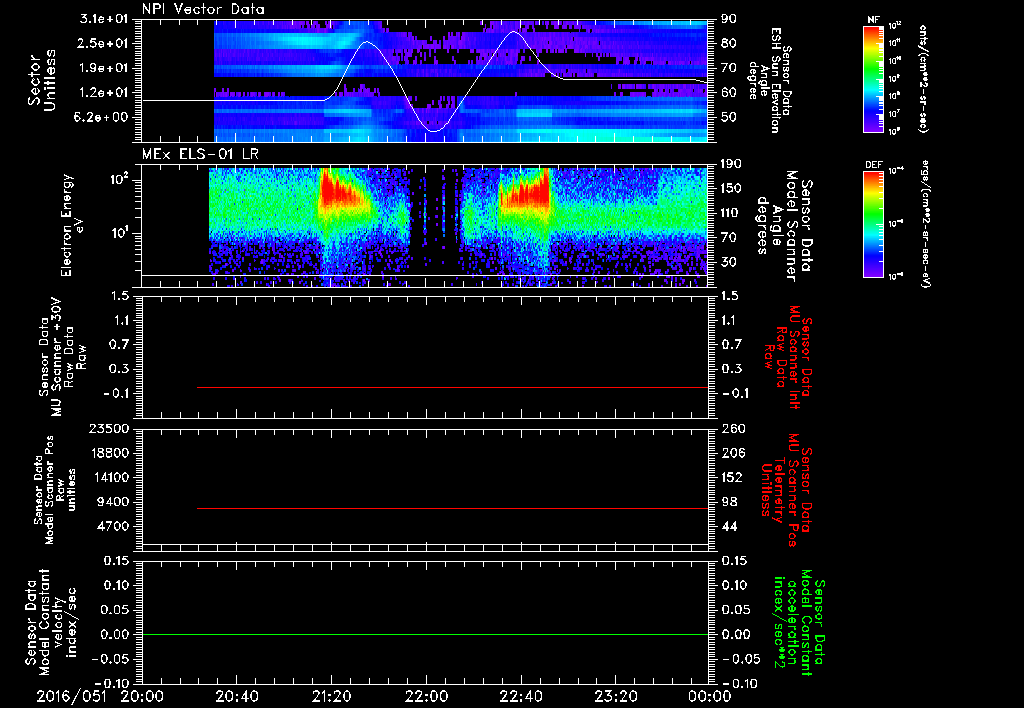1024x708 pixels.
Task: Select the "Model Scanner Pos Raw" axis label
Action: [55, 490]
